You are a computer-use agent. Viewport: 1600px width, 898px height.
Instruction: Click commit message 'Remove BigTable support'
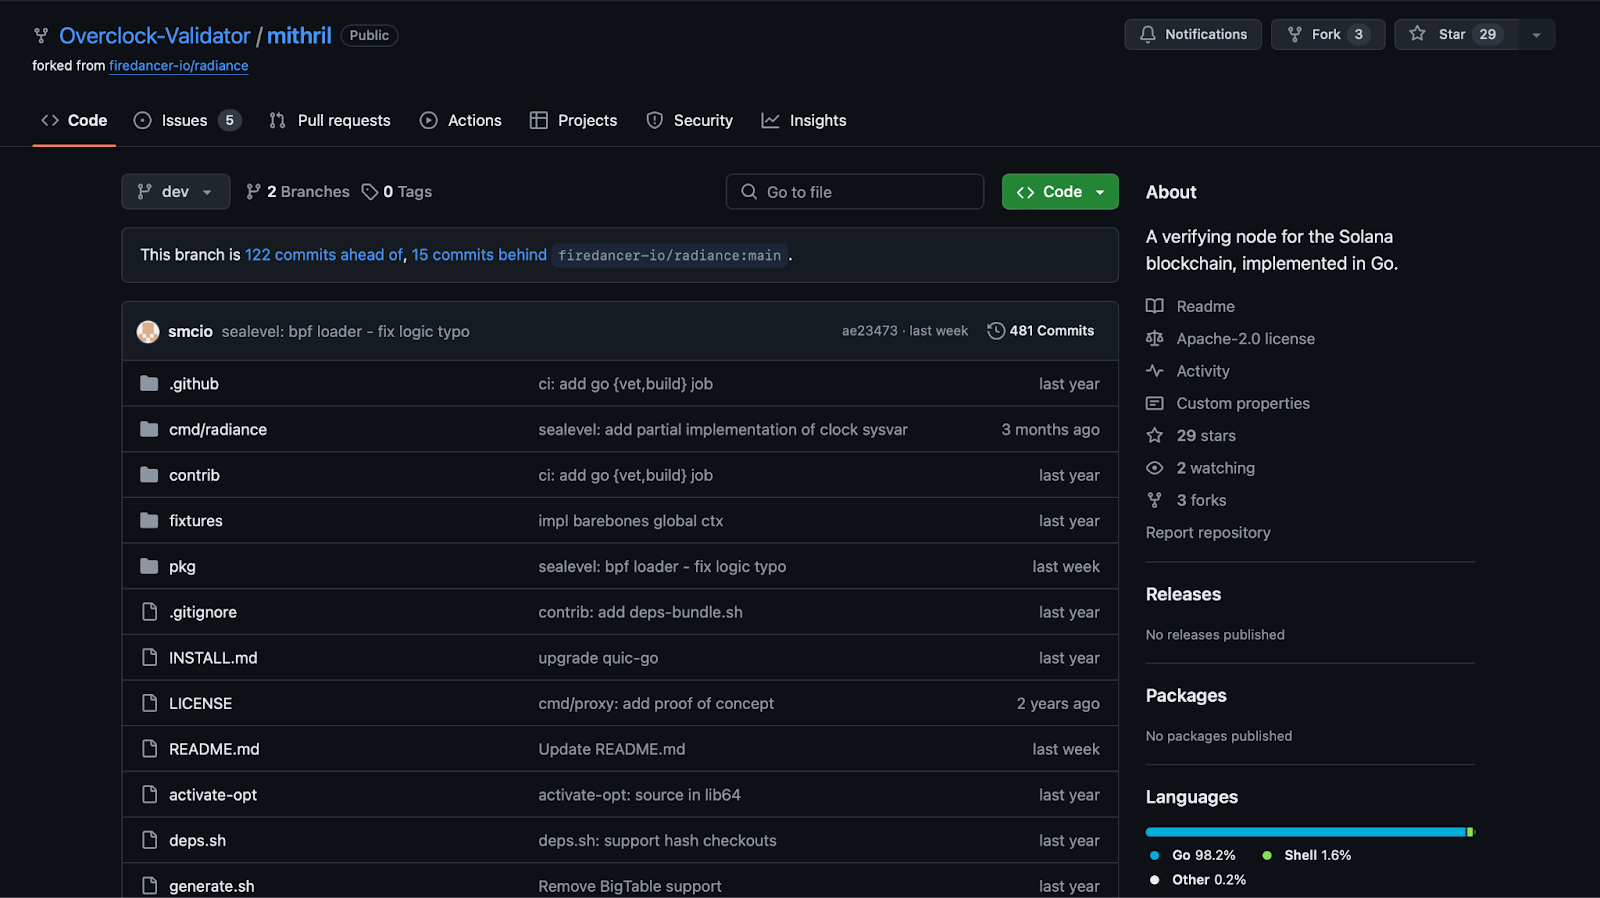click(x=630, y=886)
